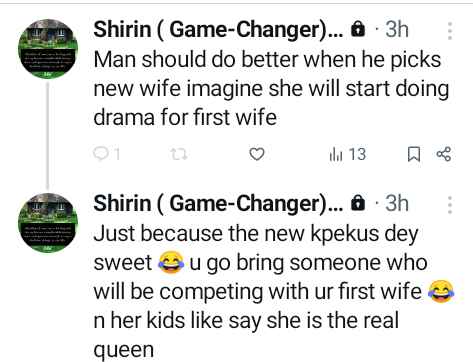Click the 3h timestamp on second post
Image resolution: width=473 pixels, height=362 pixels.
point(397,203)
